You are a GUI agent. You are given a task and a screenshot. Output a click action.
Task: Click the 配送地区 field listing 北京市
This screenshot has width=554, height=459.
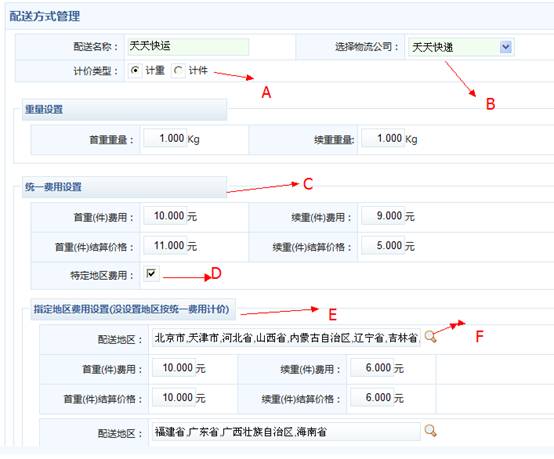[x=286, y=337]
